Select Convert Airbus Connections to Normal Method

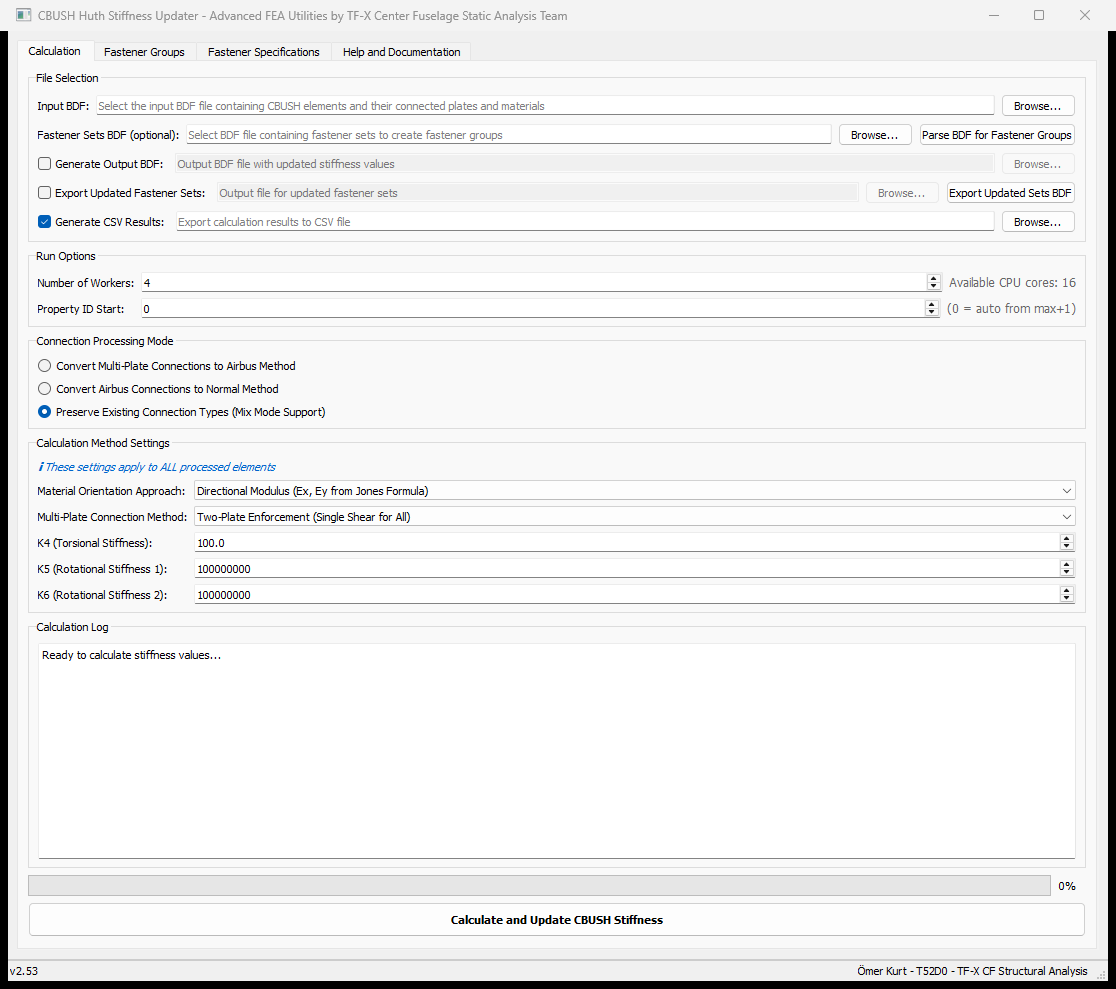tap(44, 388)
